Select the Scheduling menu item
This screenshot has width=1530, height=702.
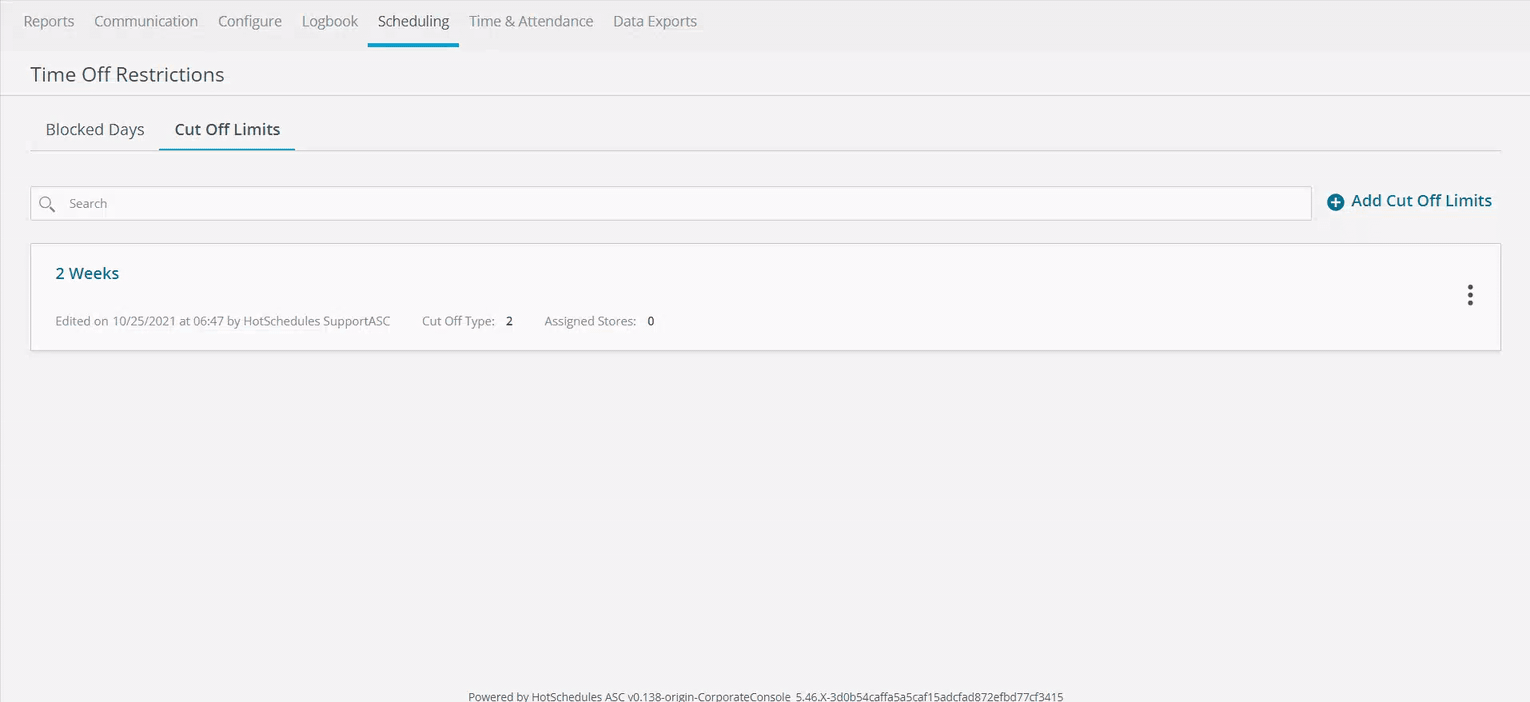[x=413, y=21]
